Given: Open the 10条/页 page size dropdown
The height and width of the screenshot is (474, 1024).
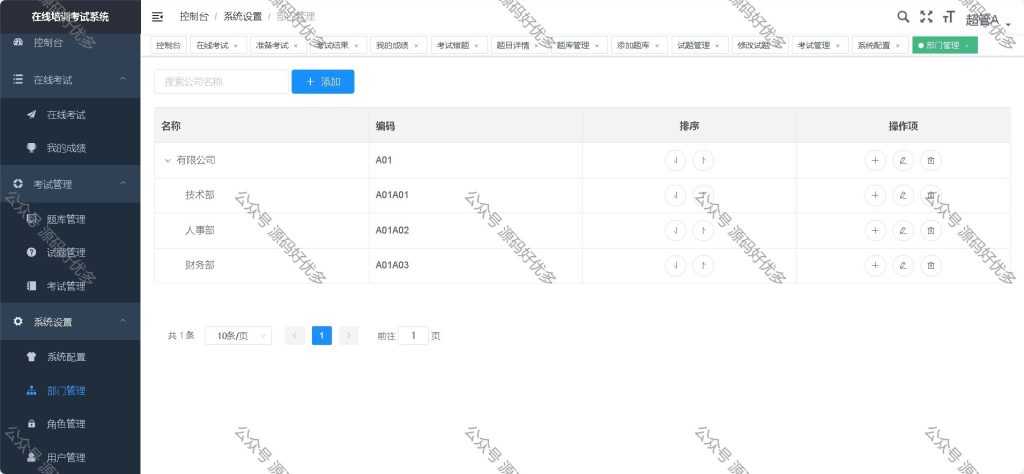Looking at the screenshot, I should 238,336.
